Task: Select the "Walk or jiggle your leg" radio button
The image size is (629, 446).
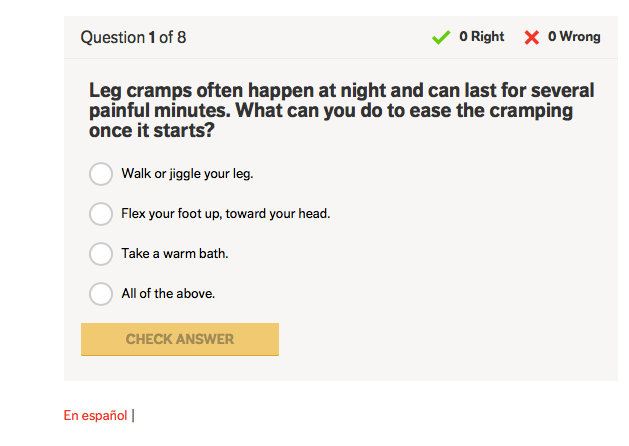Action: click(x=101, y=174)
